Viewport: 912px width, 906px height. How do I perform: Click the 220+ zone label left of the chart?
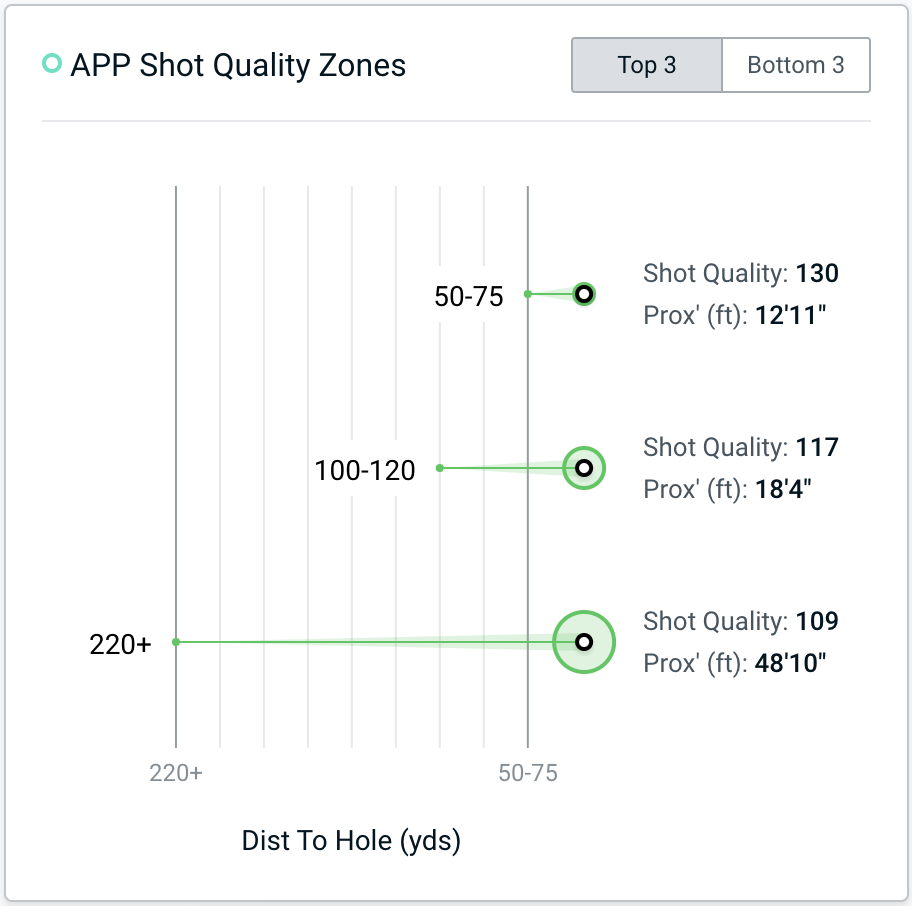(121, 645)
